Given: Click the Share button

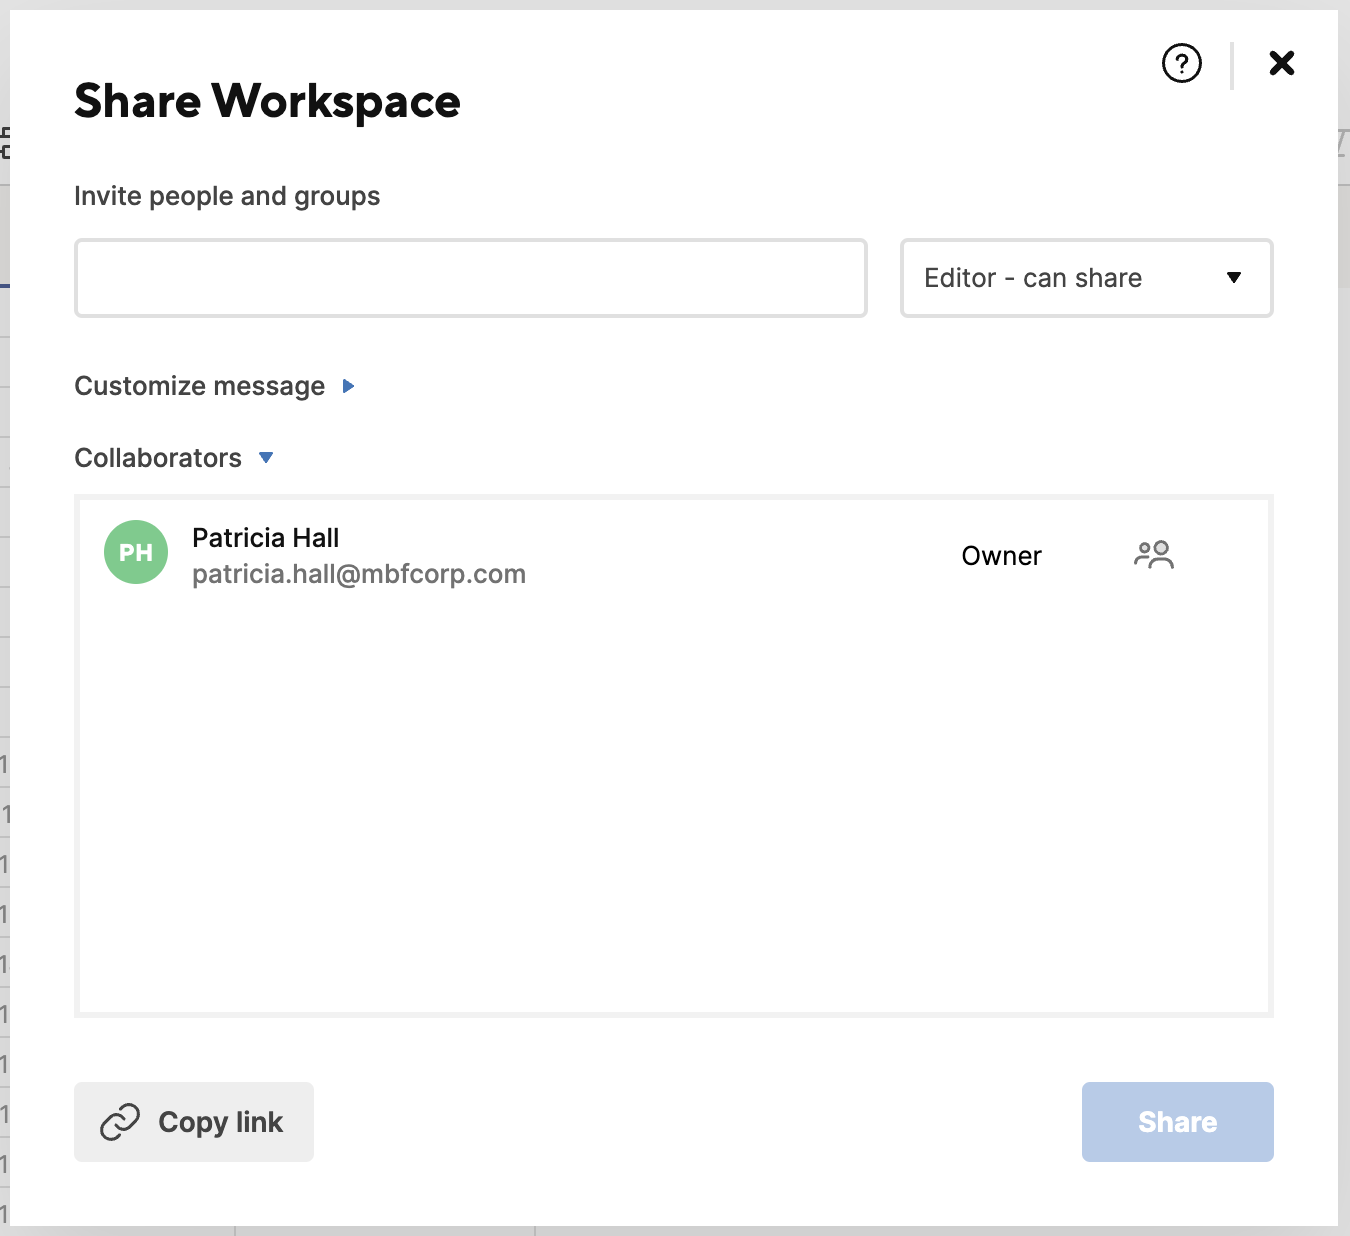Looking at the screenshot, I should coord(1177,1122).
